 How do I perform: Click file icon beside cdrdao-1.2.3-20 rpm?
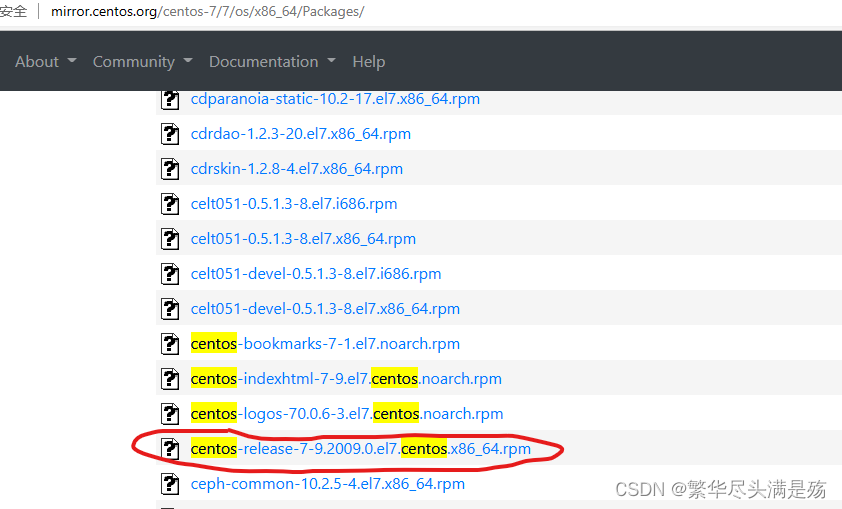[x=170, y=134]
